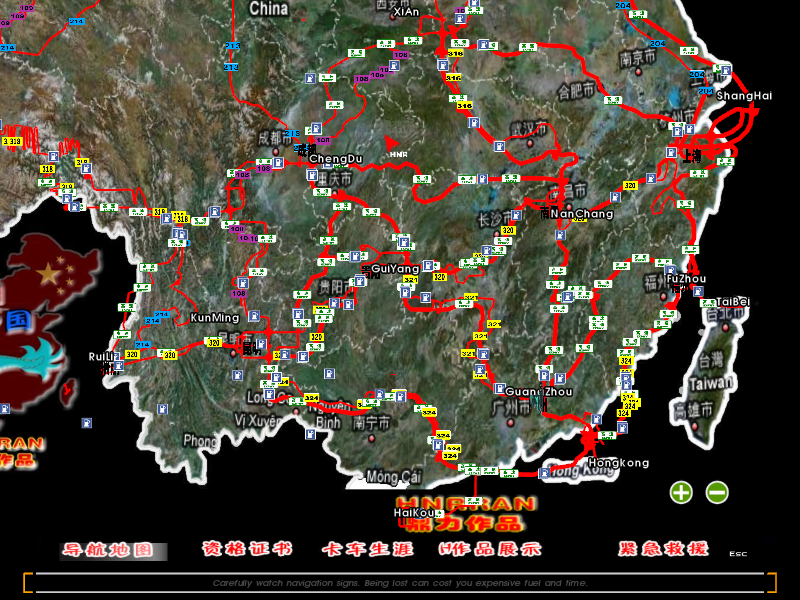Click the TaiBei city label
The width and height of the screenshot is (800, 600).
point(733,302)
